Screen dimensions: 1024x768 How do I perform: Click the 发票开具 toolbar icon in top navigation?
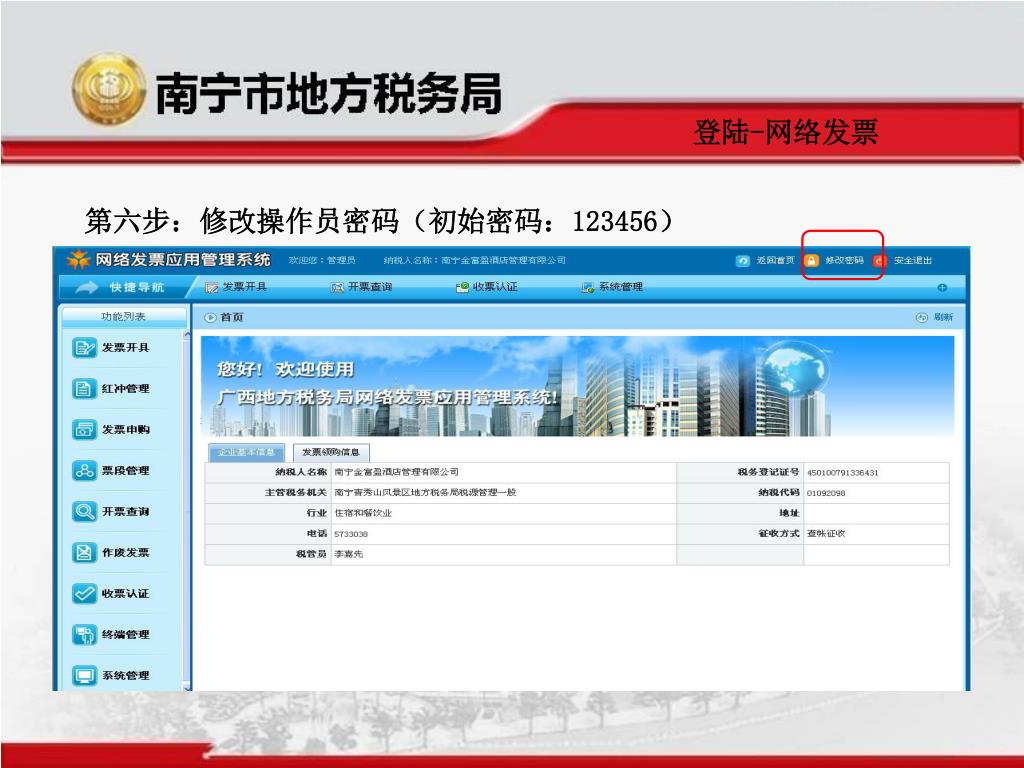(211, 287)
